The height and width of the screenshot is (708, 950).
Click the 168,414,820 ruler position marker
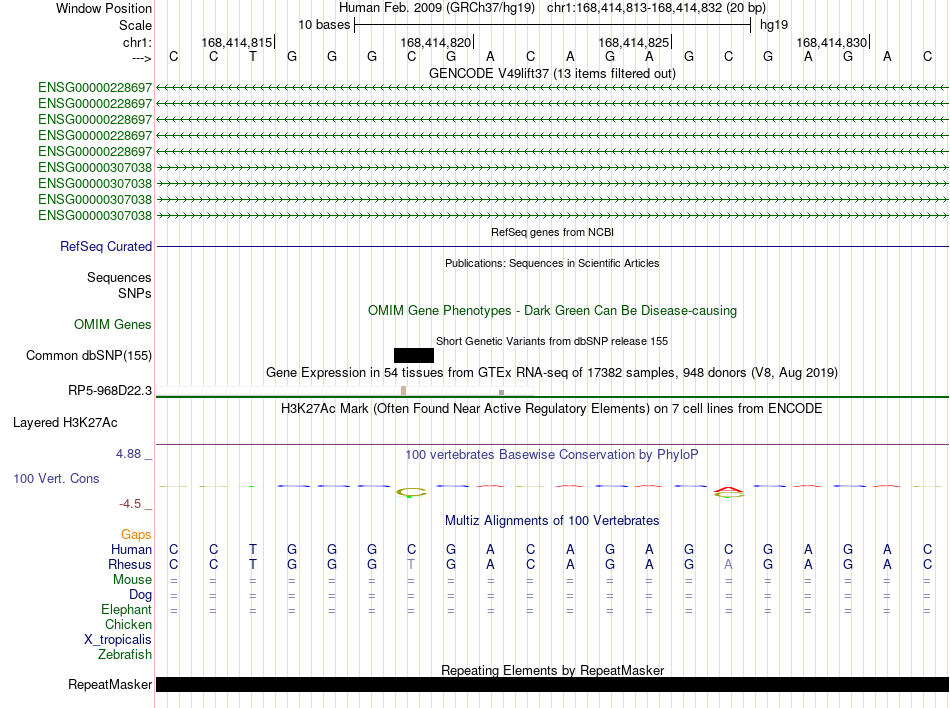point(436,42)
